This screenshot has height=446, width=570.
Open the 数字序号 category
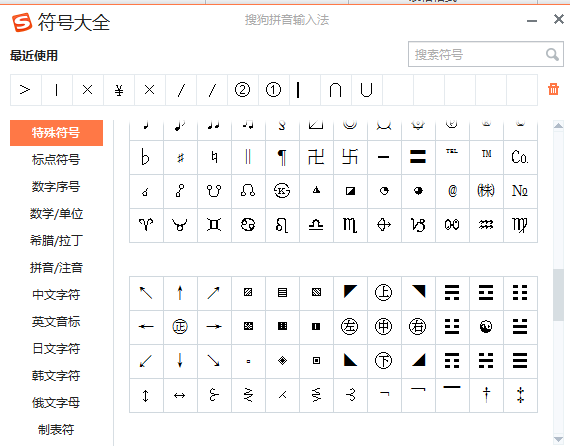pyautogui.click(x=56, y=186)
